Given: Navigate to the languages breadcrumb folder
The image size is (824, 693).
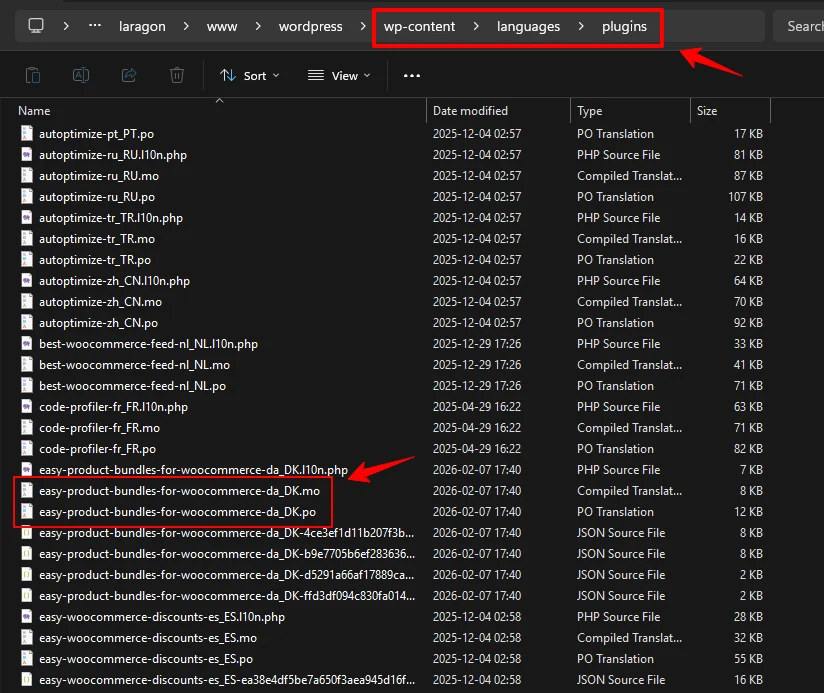Looking at the screenshot, I should [x=528, y=26].
